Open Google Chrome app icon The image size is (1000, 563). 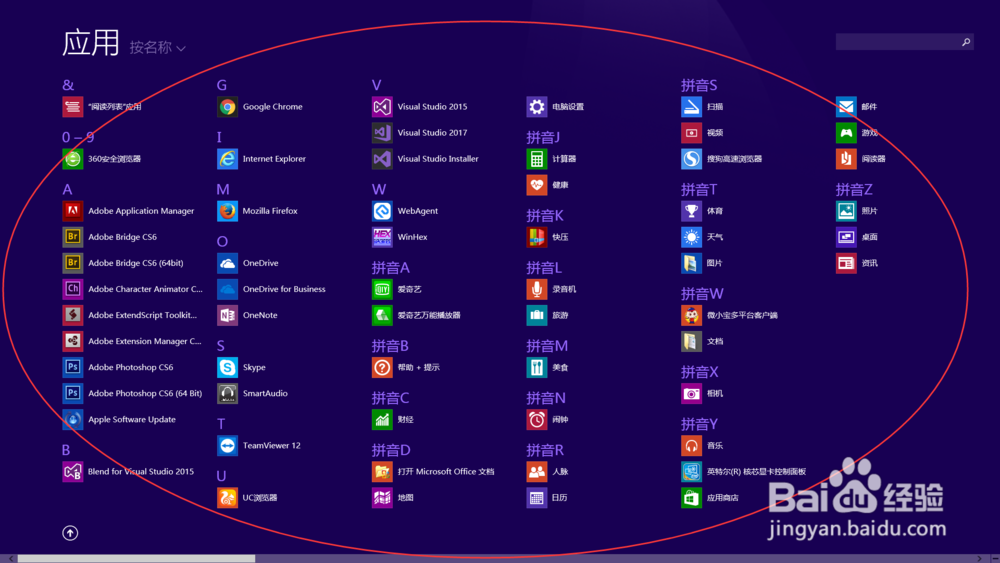[x=227, y=106]
